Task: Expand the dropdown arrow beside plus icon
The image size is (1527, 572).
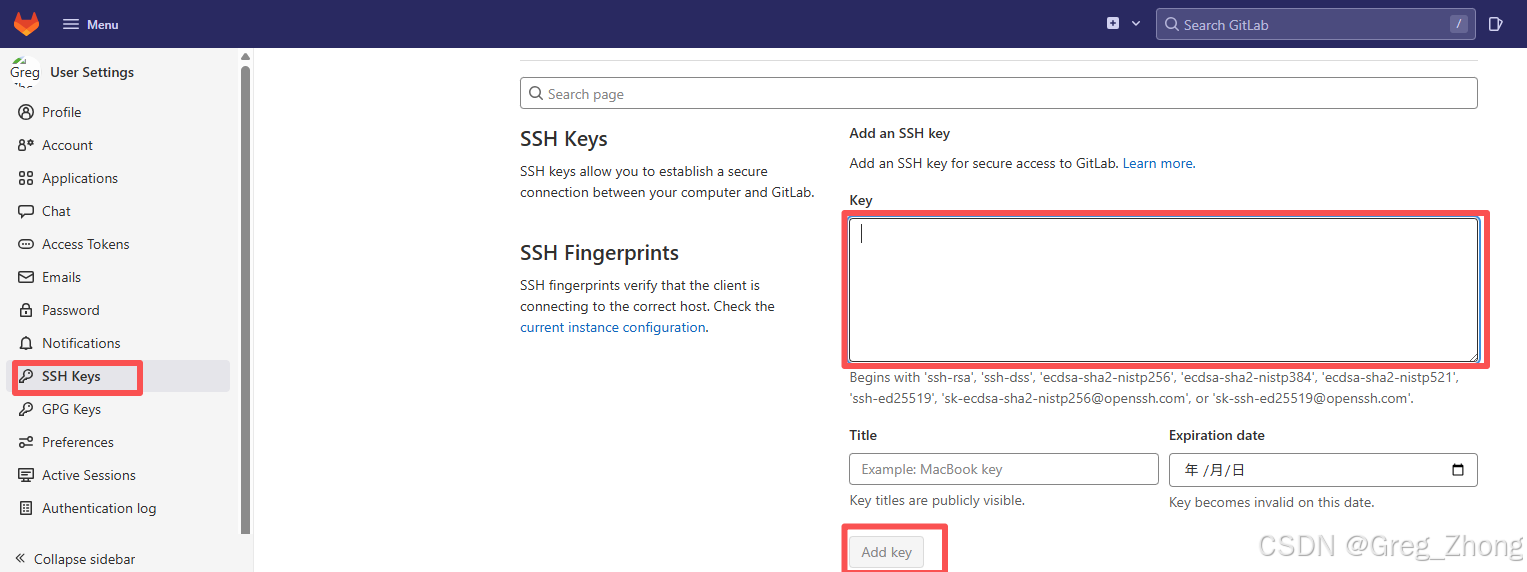Action: [1136, 23]
